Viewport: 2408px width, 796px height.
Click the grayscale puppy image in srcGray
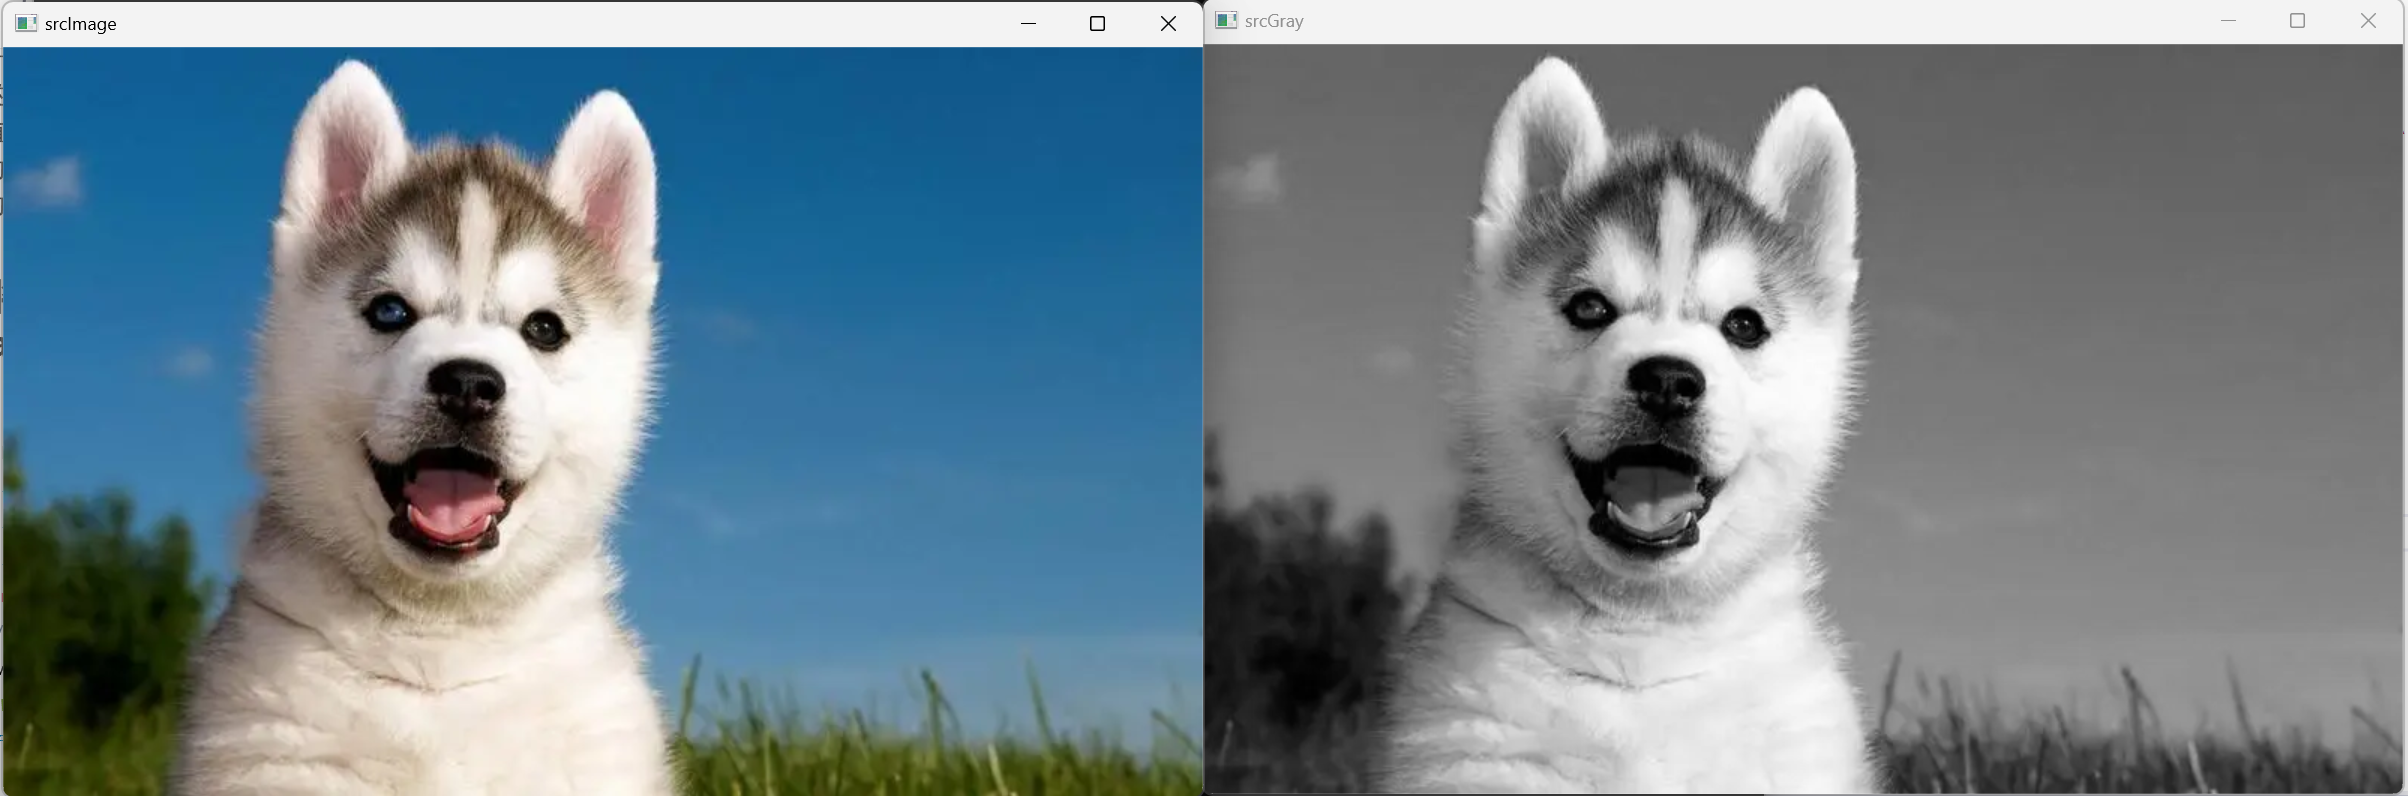point(1803,419)
